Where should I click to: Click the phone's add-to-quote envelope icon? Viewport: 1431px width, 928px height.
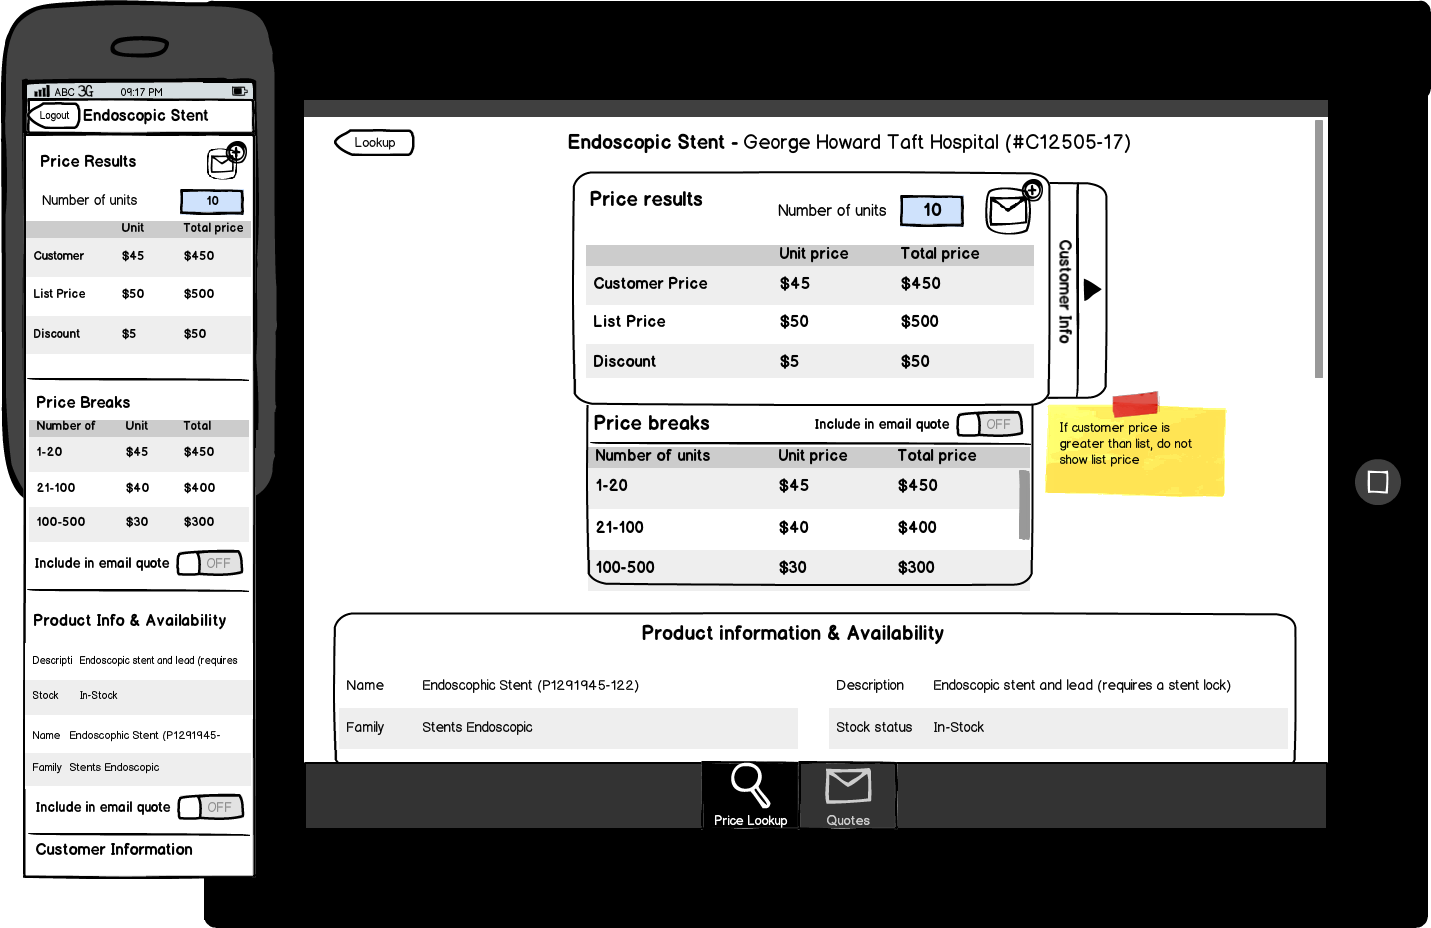point(226,161)
